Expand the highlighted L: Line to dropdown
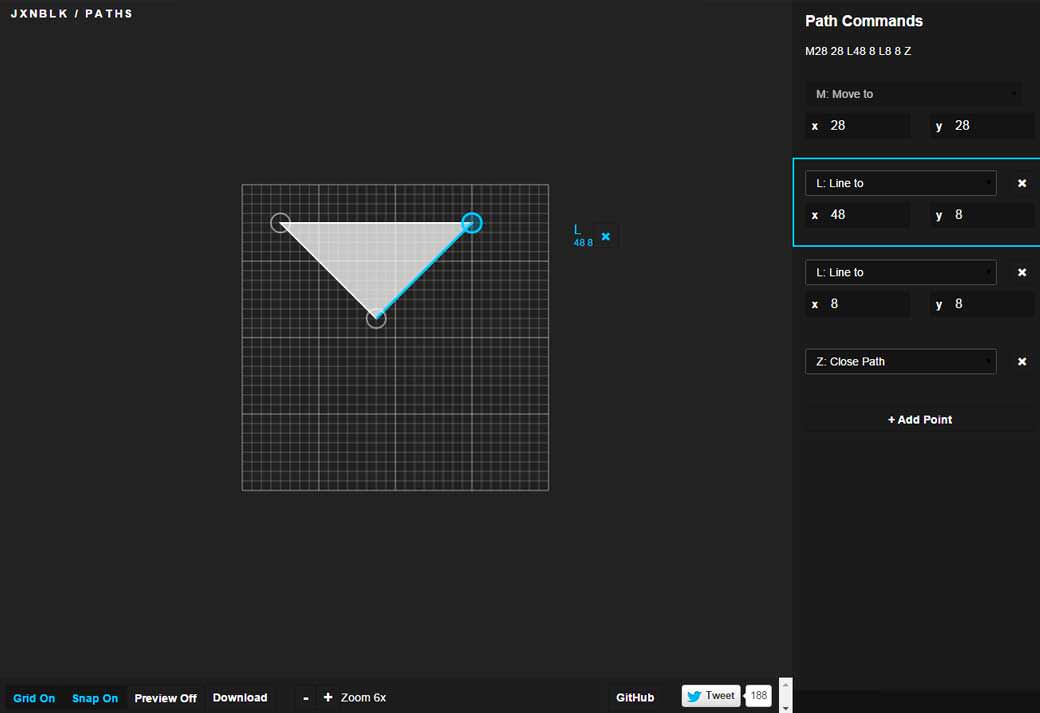The image size is (1040, 713). click(900, 183)
